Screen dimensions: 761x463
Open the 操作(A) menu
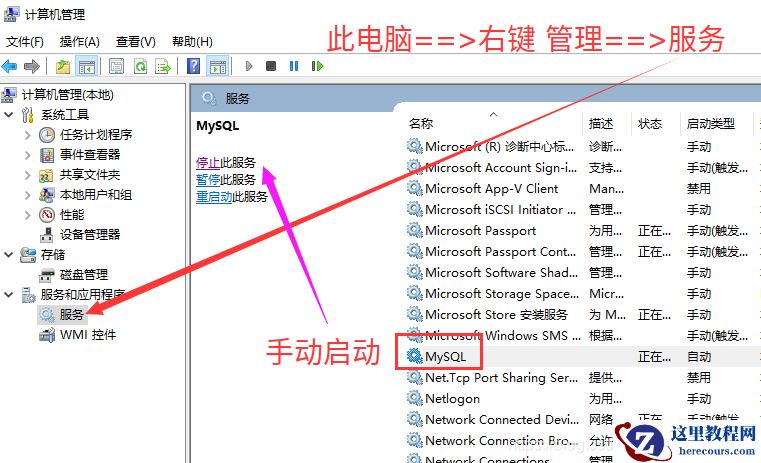(x=80, y=42)
